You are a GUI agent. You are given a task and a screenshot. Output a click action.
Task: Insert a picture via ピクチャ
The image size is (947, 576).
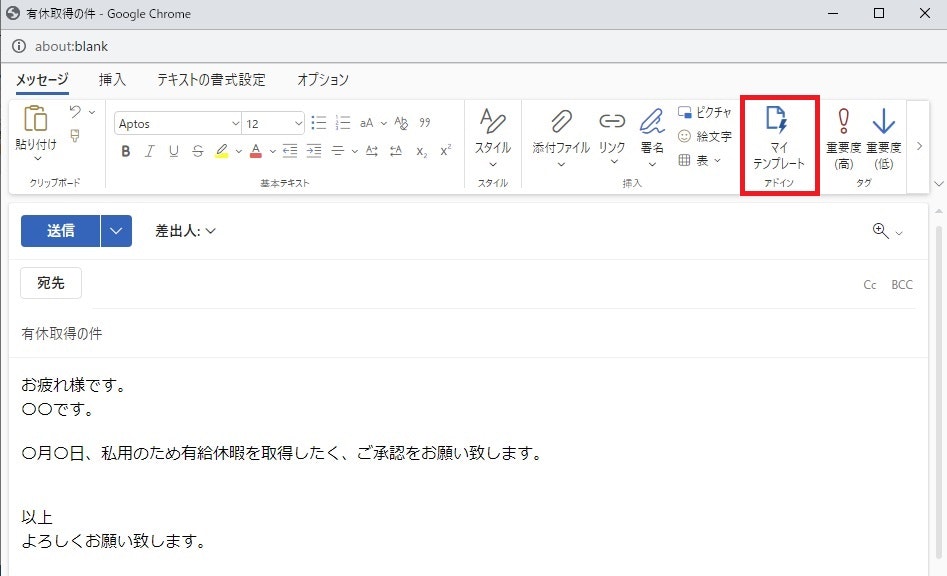click(x=705, y=112)
